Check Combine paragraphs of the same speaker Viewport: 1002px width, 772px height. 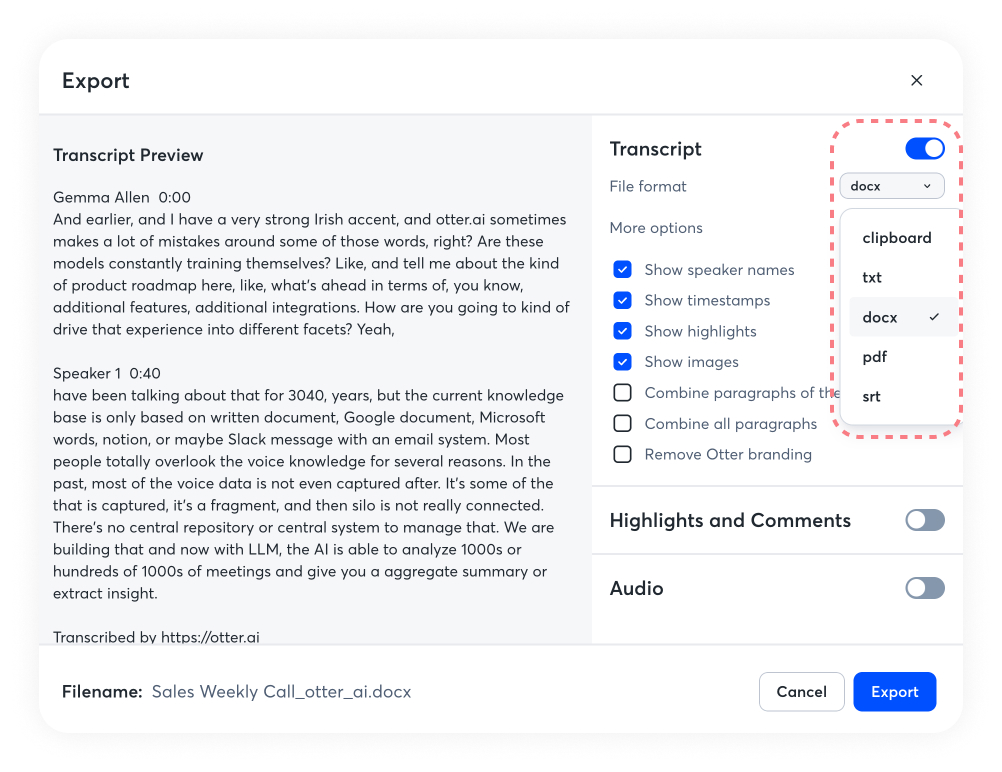(622, 393)
